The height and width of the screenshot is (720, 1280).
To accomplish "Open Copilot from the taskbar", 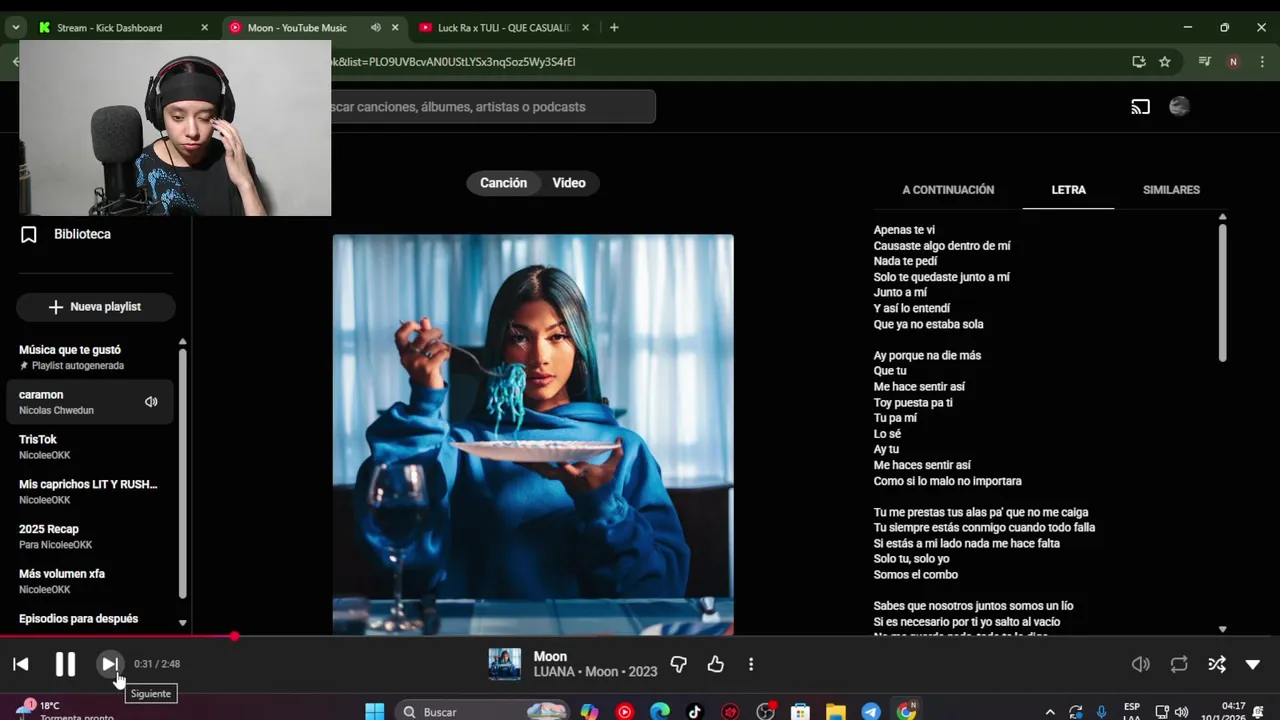I will 589,712.
